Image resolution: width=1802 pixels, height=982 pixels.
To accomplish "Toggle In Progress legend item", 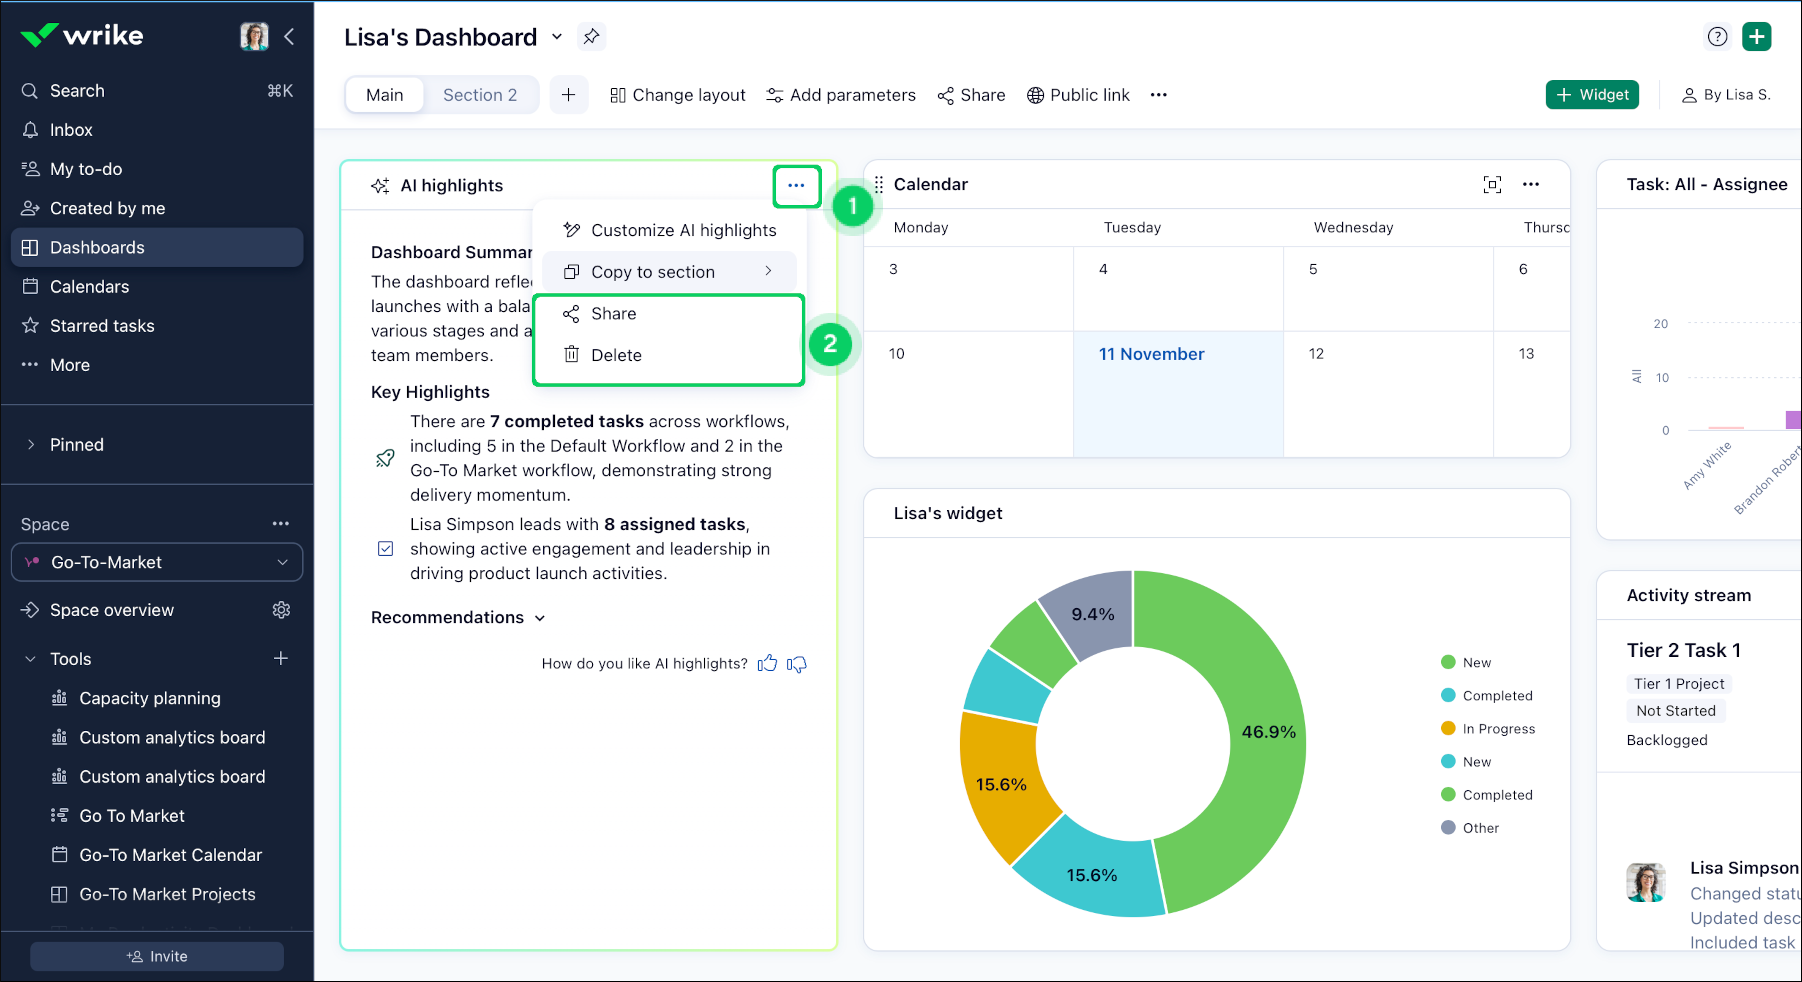I will tap(1497, 729).
